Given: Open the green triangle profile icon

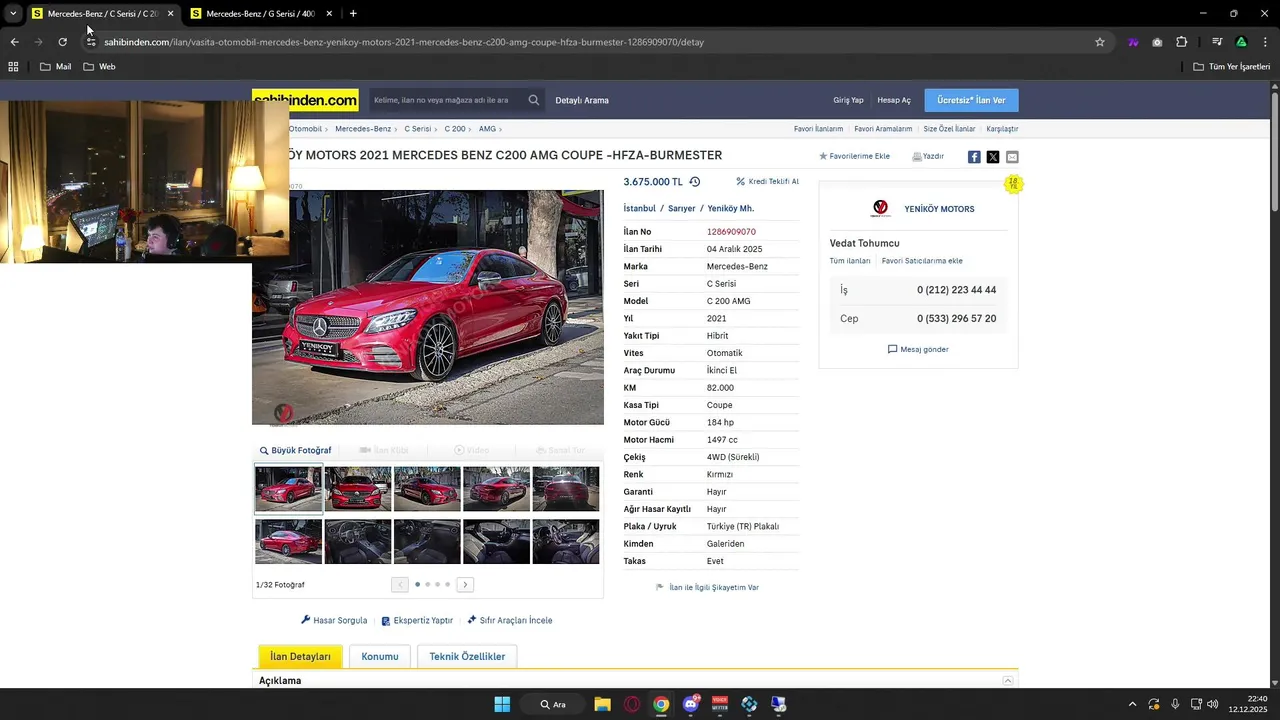Looking at the screenshot, I should coord(1241,42).
